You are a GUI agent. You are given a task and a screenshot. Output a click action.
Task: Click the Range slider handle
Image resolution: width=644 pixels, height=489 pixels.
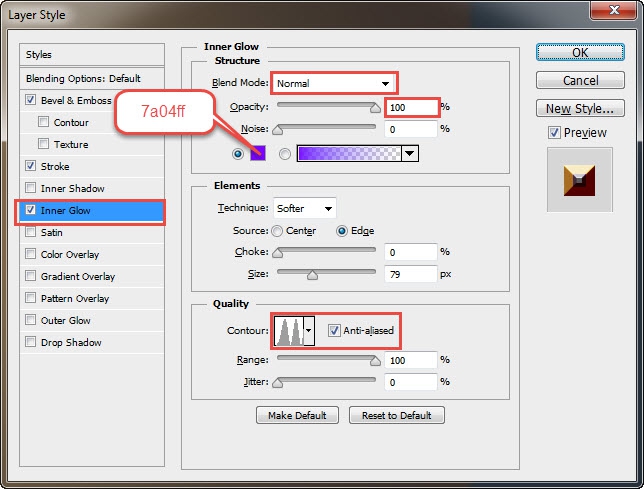tap(375, 361)
